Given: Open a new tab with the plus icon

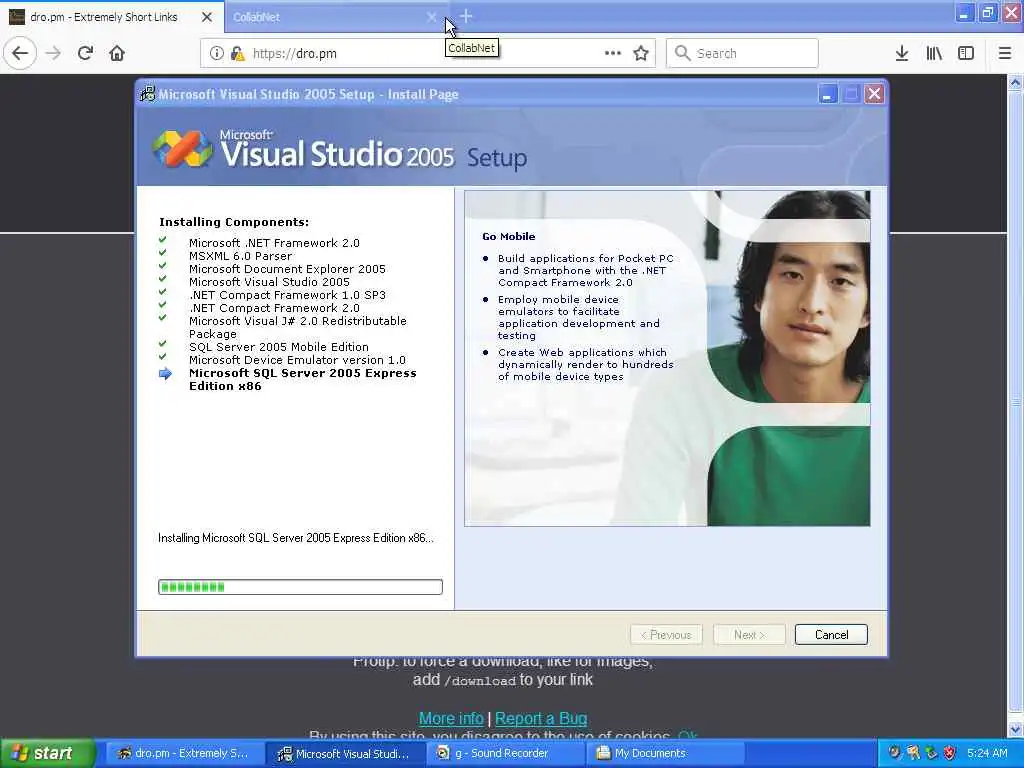Looking at the screenshot, I should tap(466, 16).
